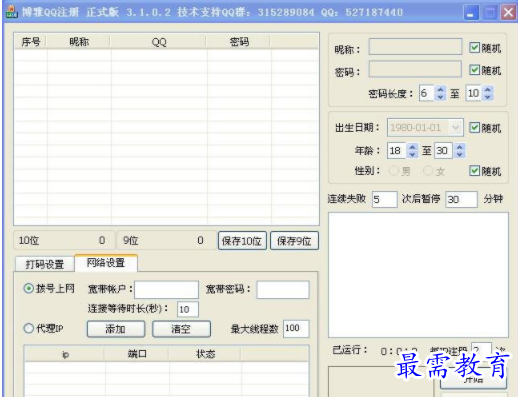Image resolution: width=518 pixels, height=397 pixels.
Task: Click the application icon in title bar
Action: [12, 12]
